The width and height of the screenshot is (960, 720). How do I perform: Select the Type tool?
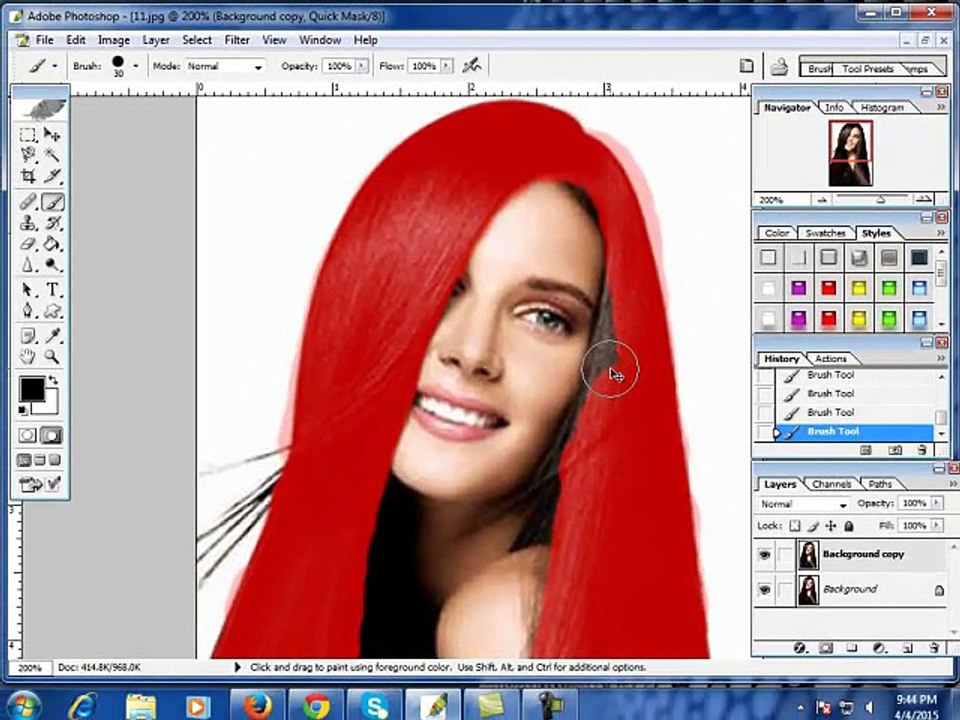[53, 289]
